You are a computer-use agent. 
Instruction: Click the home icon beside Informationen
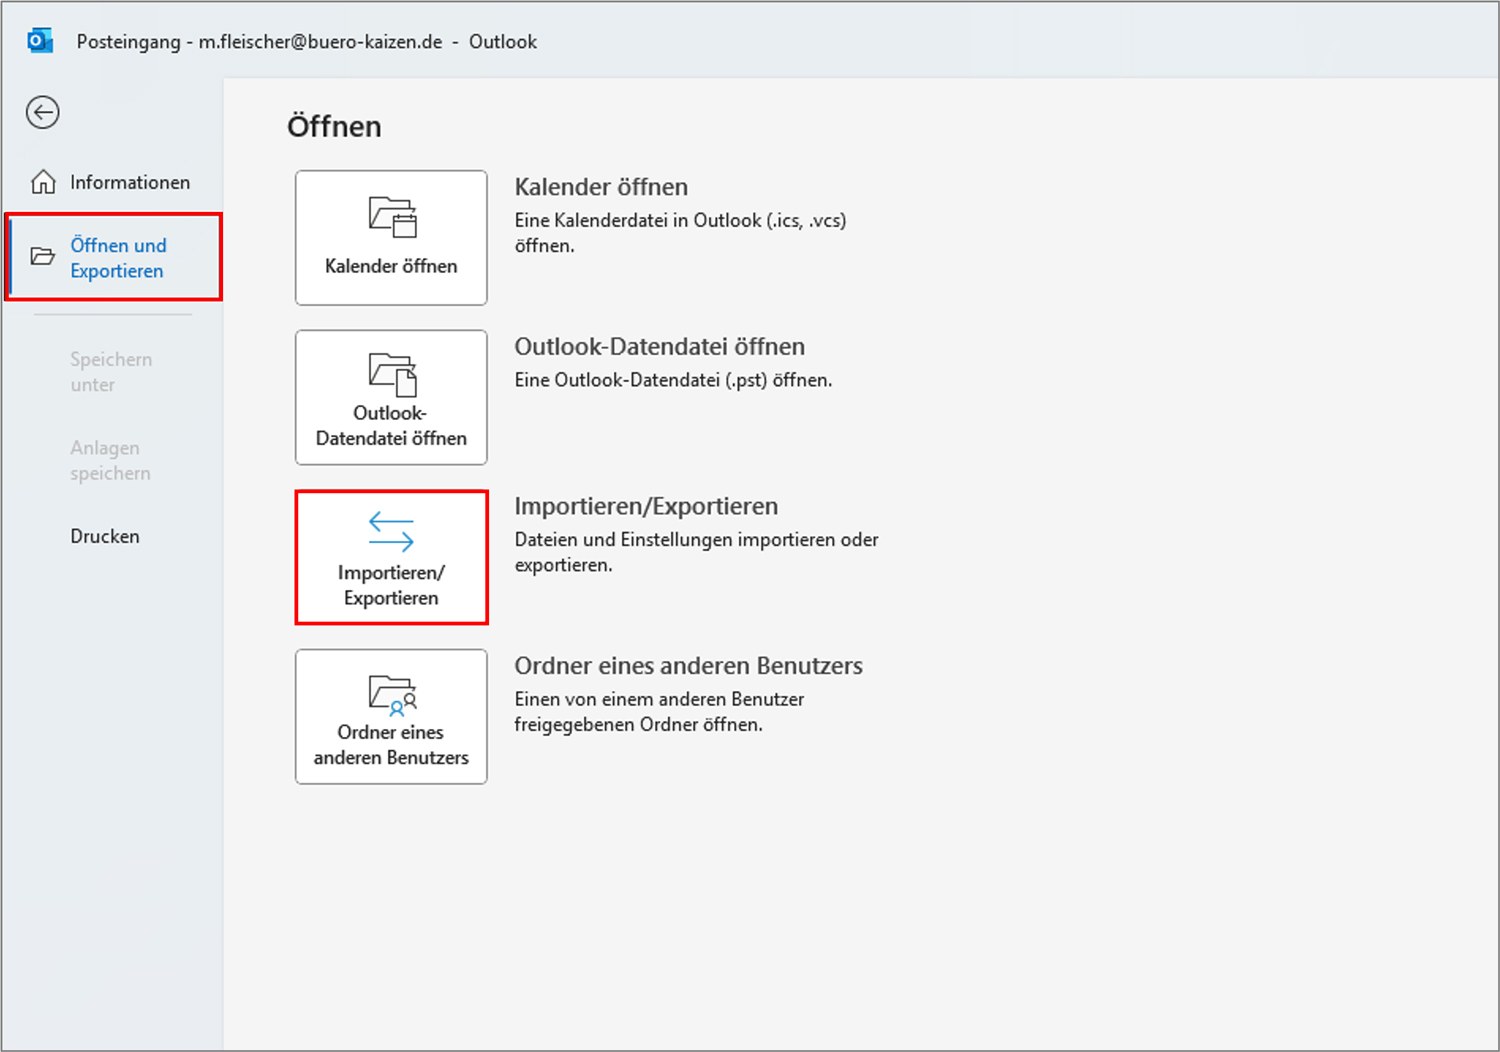43,182
